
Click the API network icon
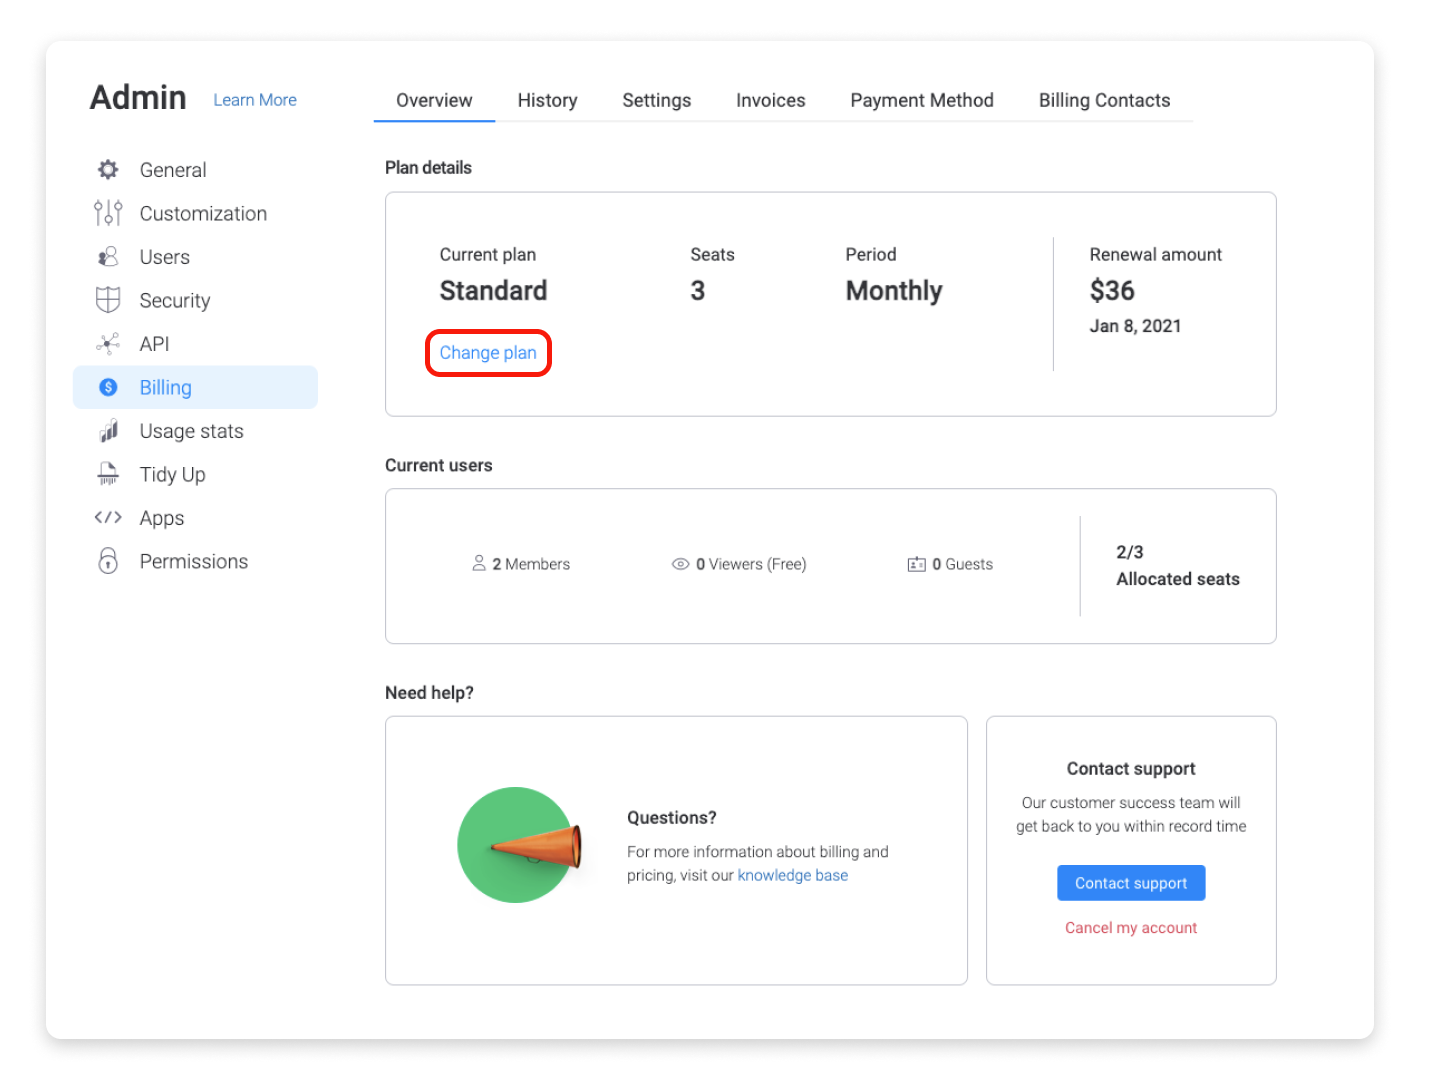tap(108, 344)
